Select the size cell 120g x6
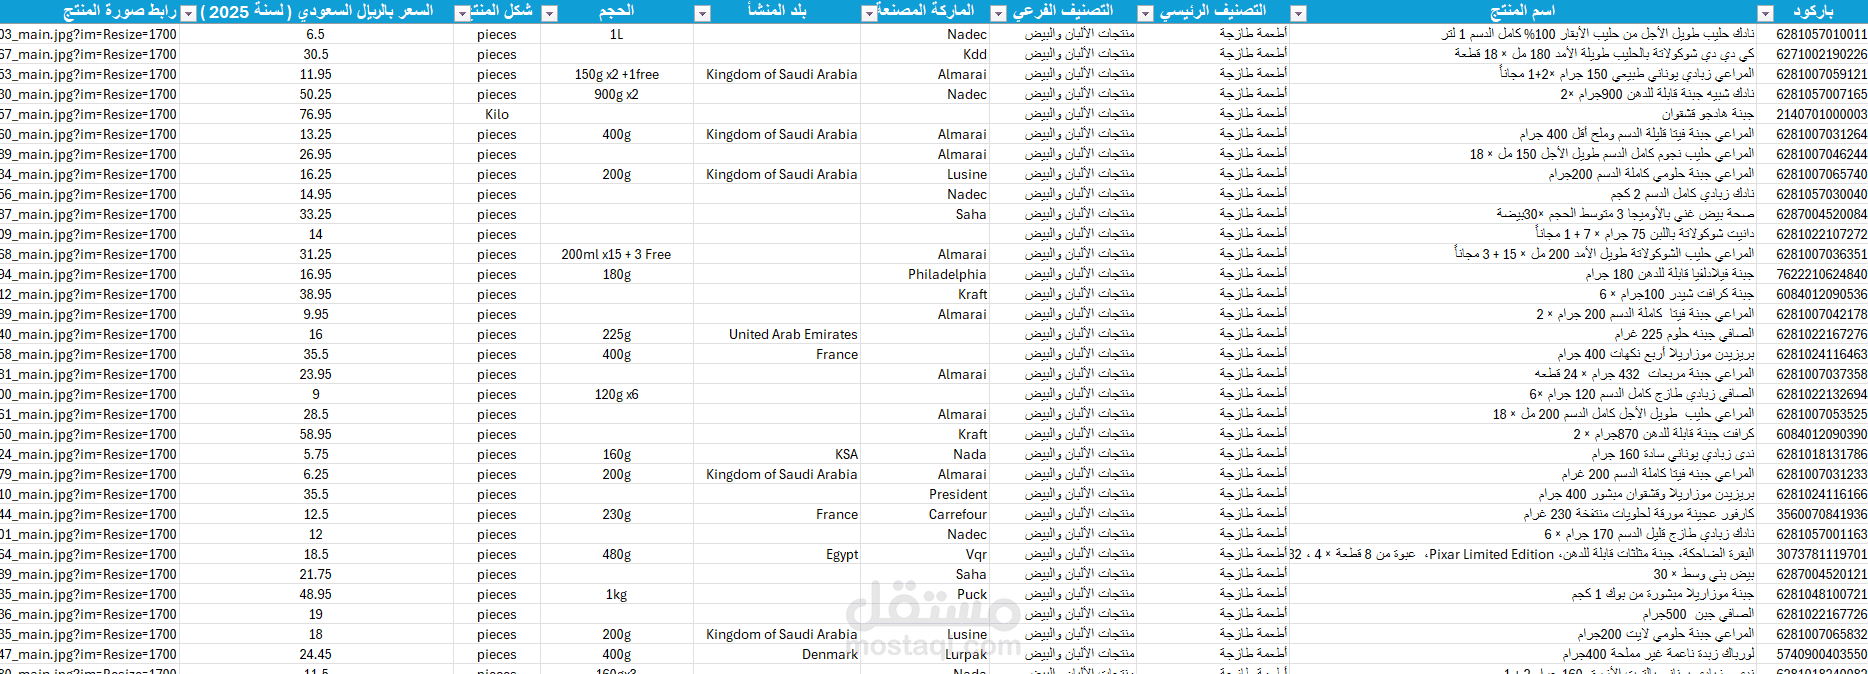Viewport: 1868px width, 674px height. point(616,394)
